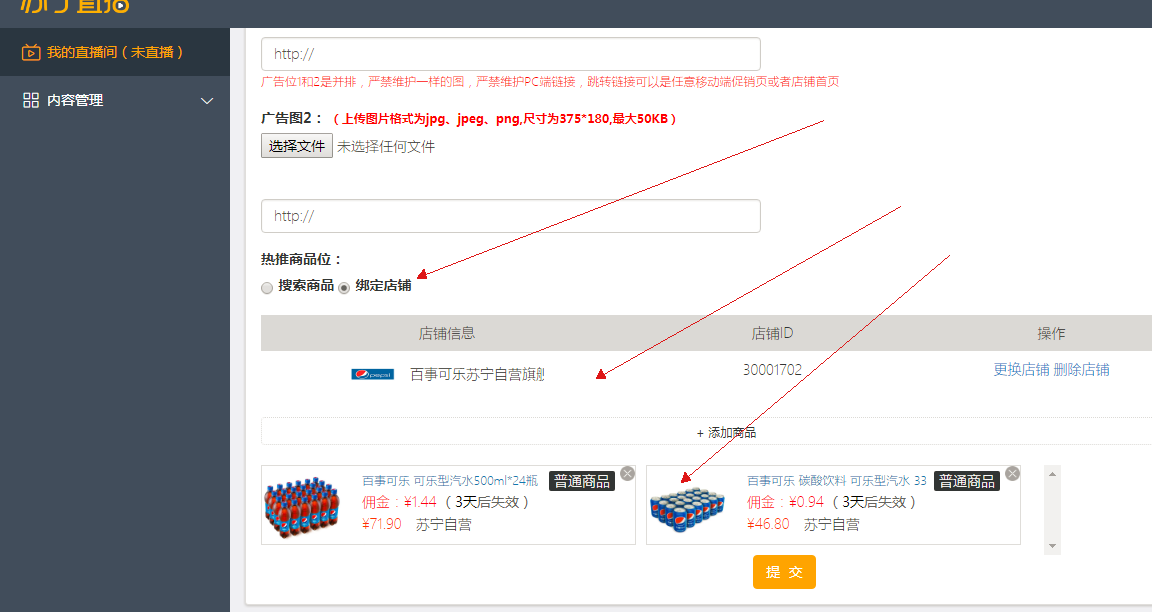
Task: Click the 佣金：¥0.94 commission text
Action: tap(785, 502)
